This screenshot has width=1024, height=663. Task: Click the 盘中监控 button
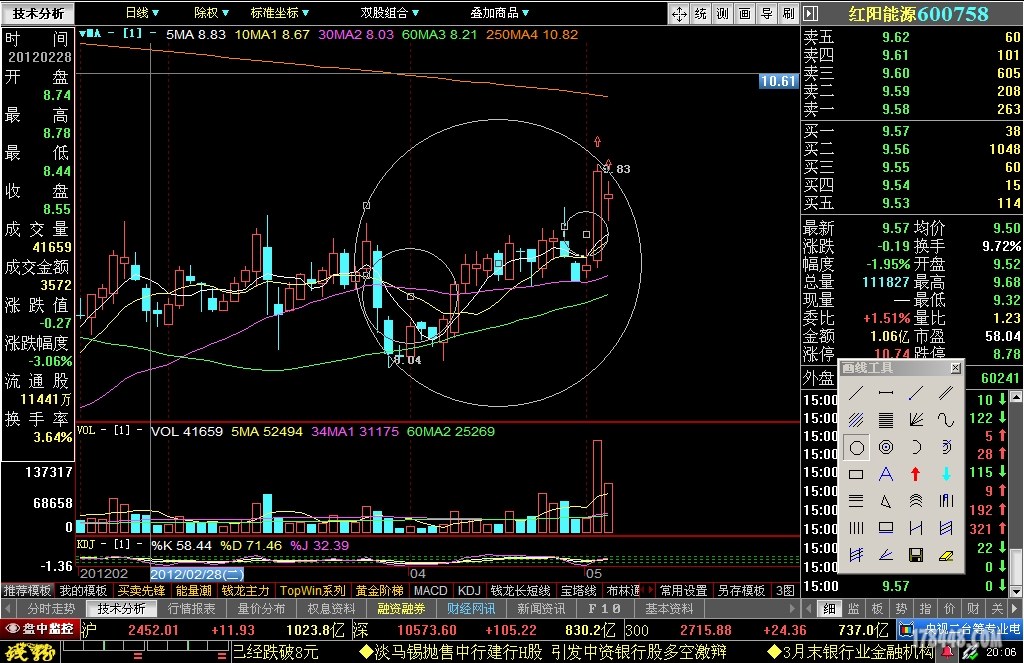[41, 629]
